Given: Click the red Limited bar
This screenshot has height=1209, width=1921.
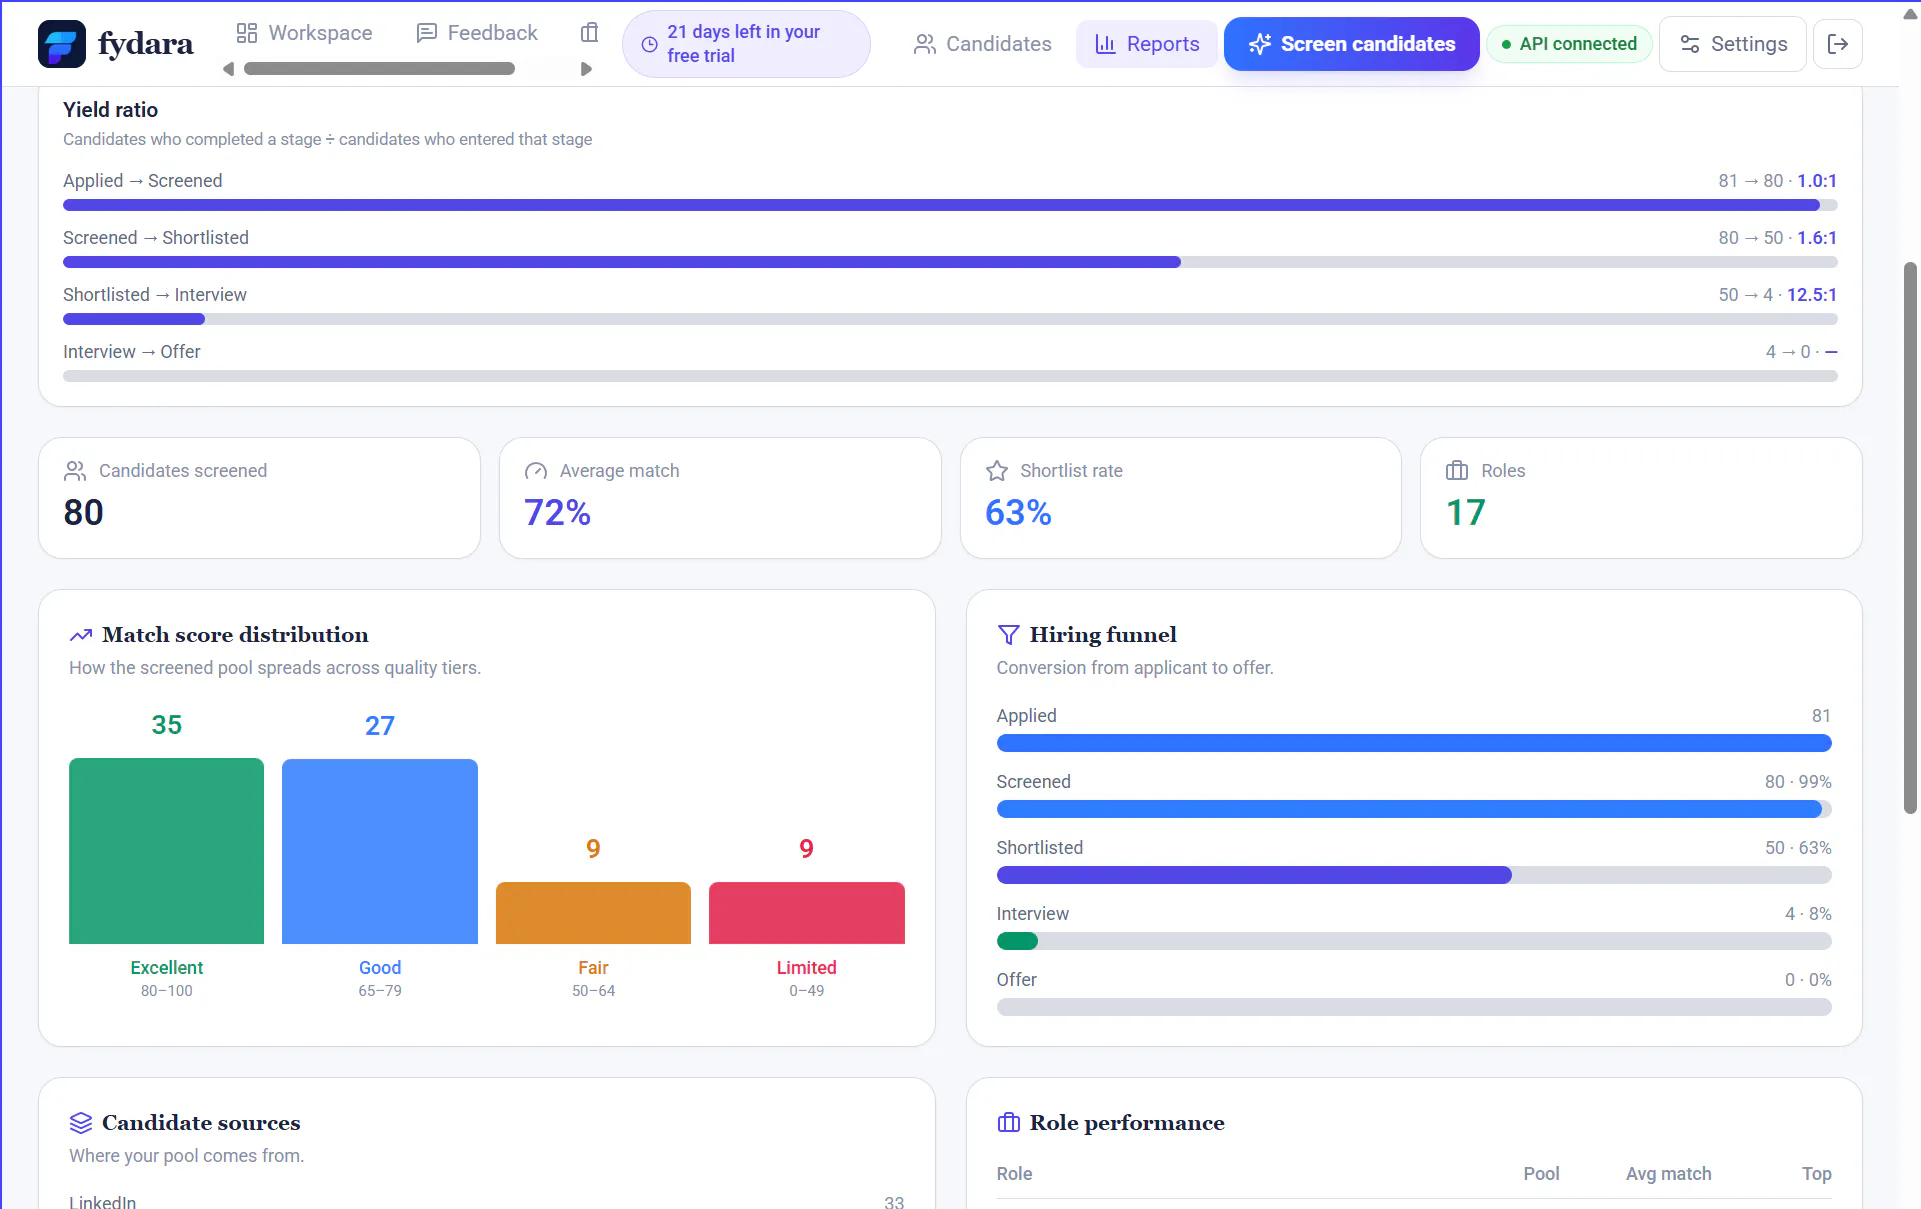Looking at the screenshot, I should tap(807, 913).
